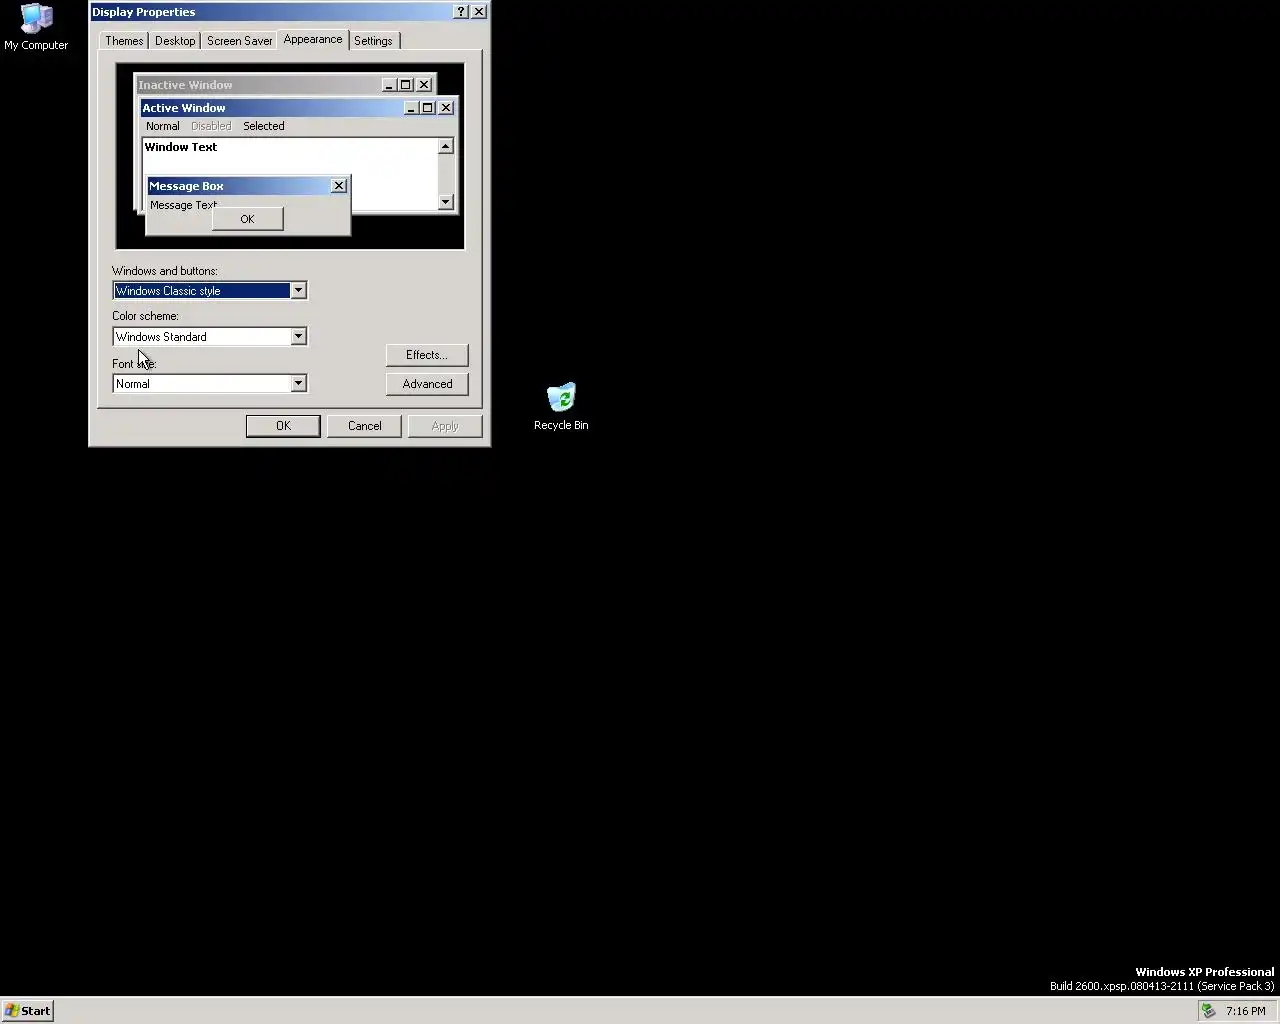
Task: Click the Message Box title in preview
Action: (x=186, y=186)
